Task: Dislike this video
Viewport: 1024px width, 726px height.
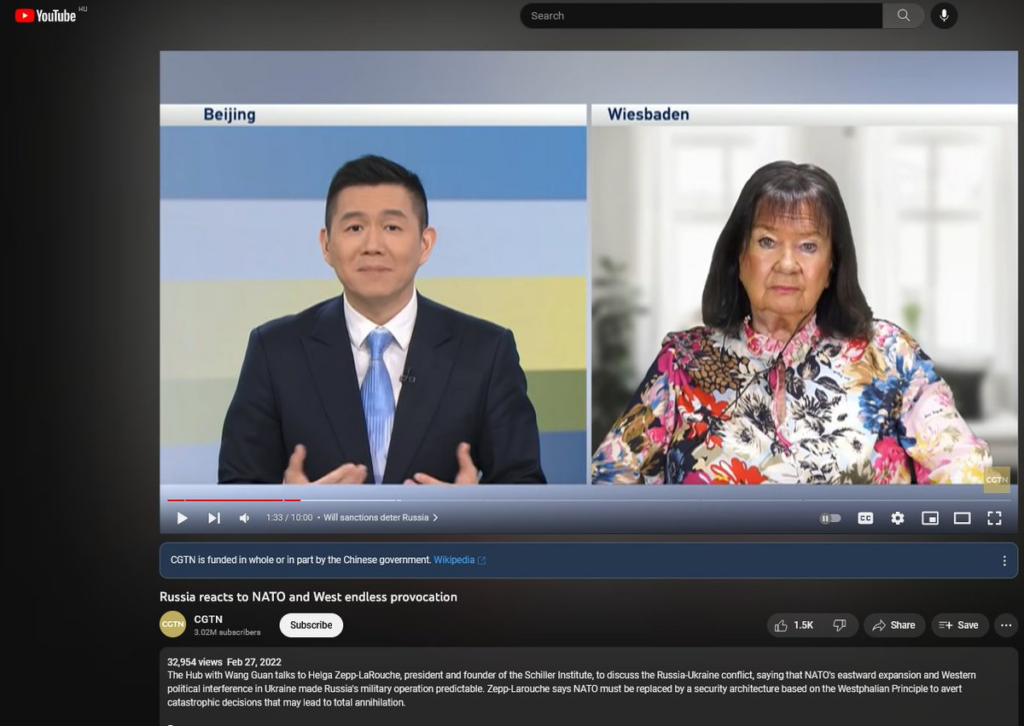Action: click(x=840, y=625)
